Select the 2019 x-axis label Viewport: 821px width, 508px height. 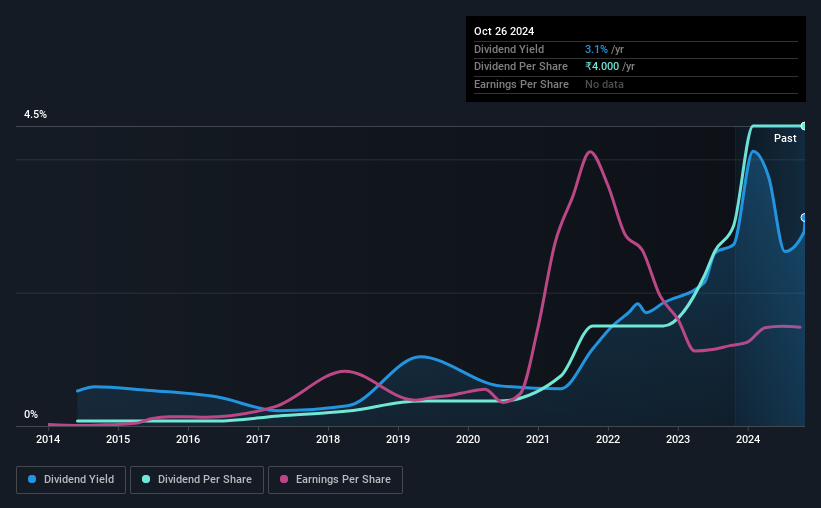coord(398,439)
